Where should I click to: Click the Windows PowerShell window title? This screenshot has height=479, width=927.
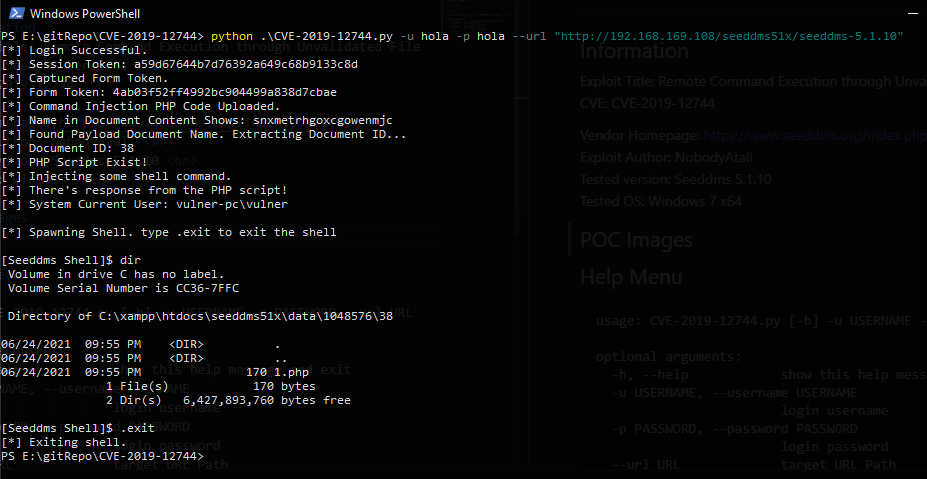pyautogui.click(x=85, y=14)
